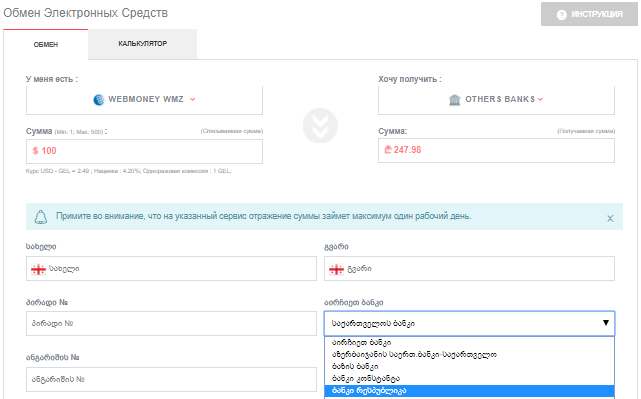
Task: Click the amount field showing 100
Action: click(144, 151)
